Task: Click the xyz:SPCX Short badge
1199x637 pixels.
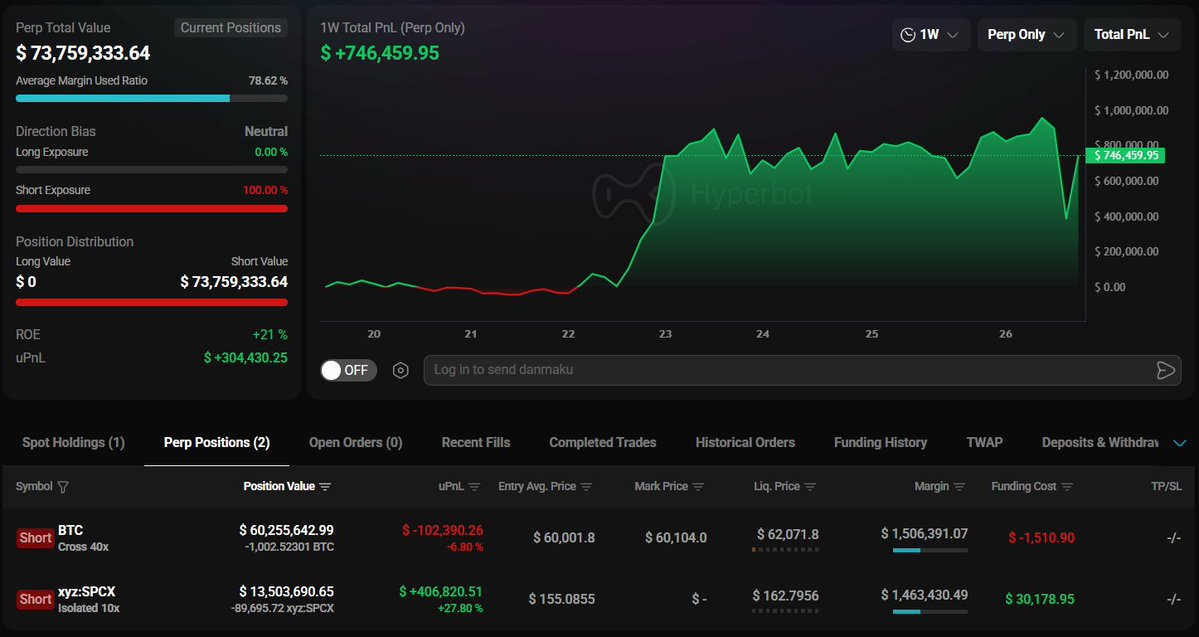Action: (35, 600)
